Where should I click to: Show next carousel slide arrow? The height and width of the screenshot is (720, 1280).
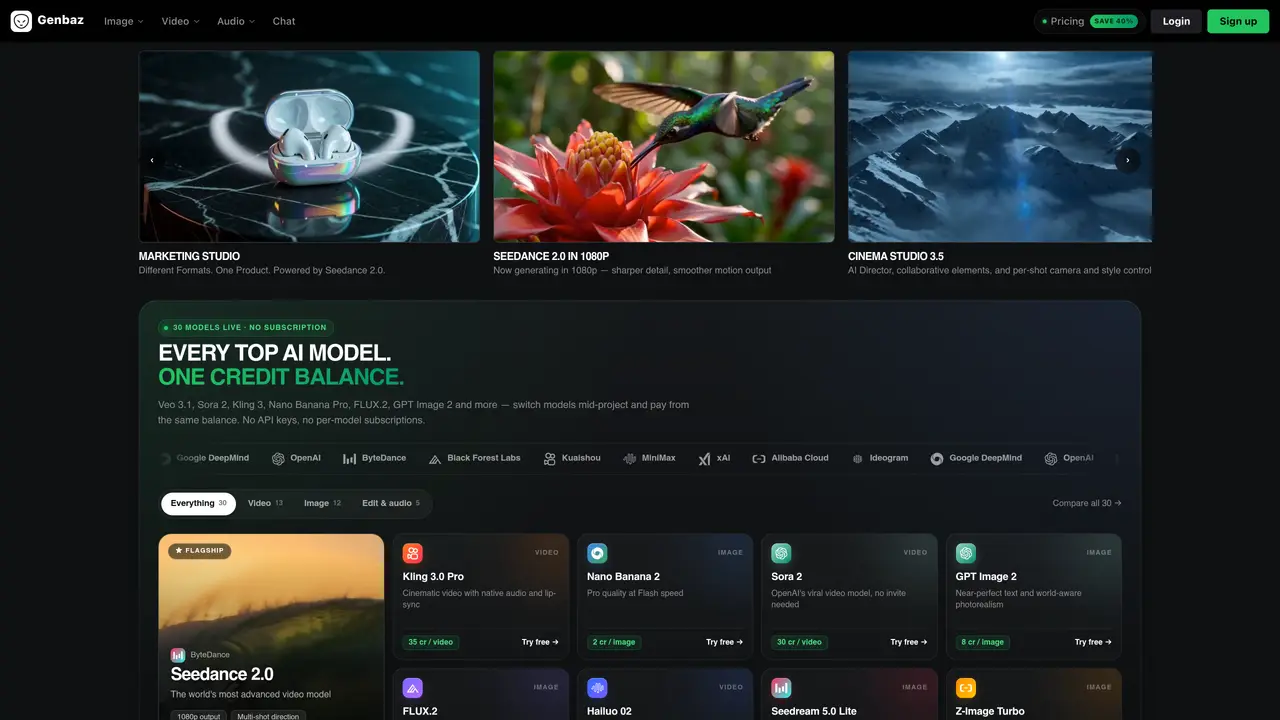1127,160
